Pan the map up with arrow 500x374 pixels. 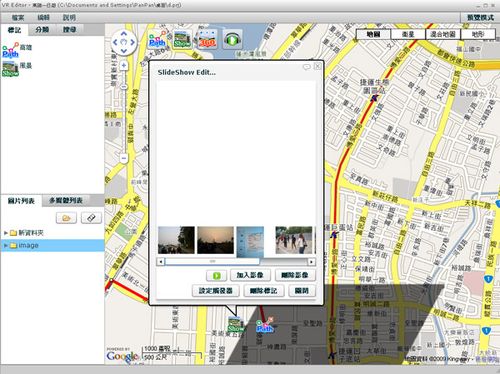point(124,33)
